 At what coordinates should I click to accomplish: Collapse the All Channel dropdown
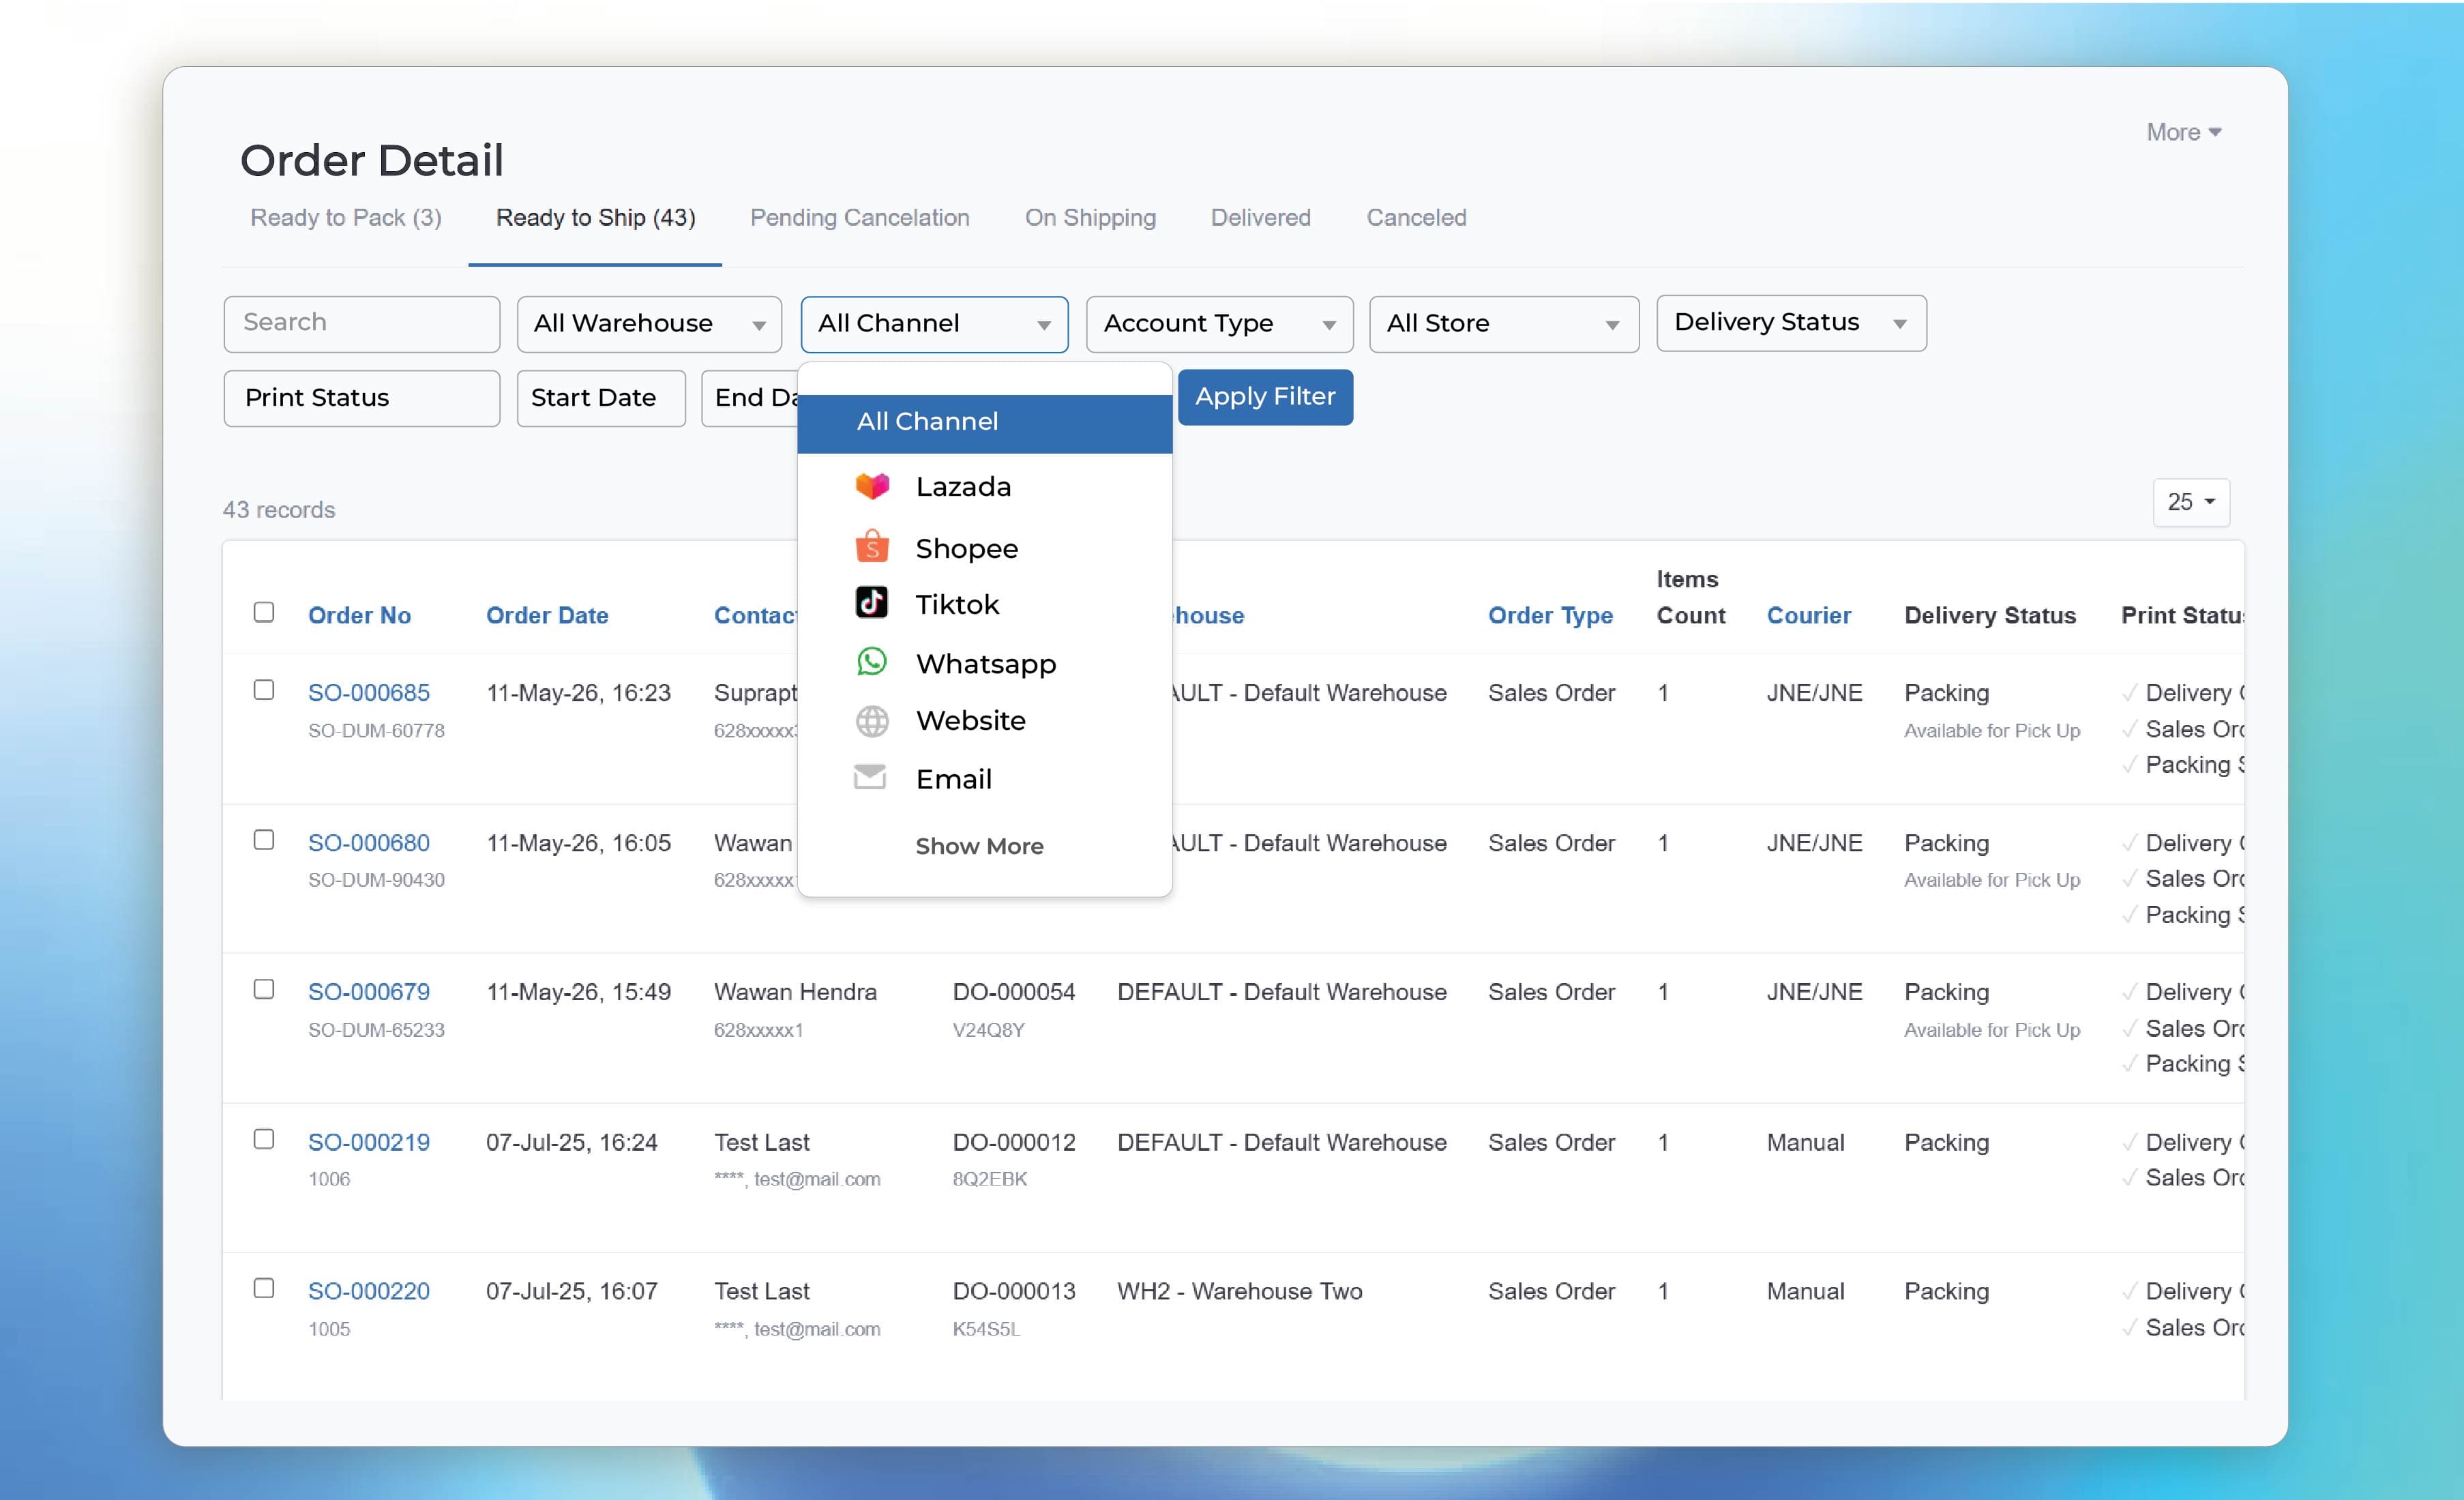click(934, 324)
